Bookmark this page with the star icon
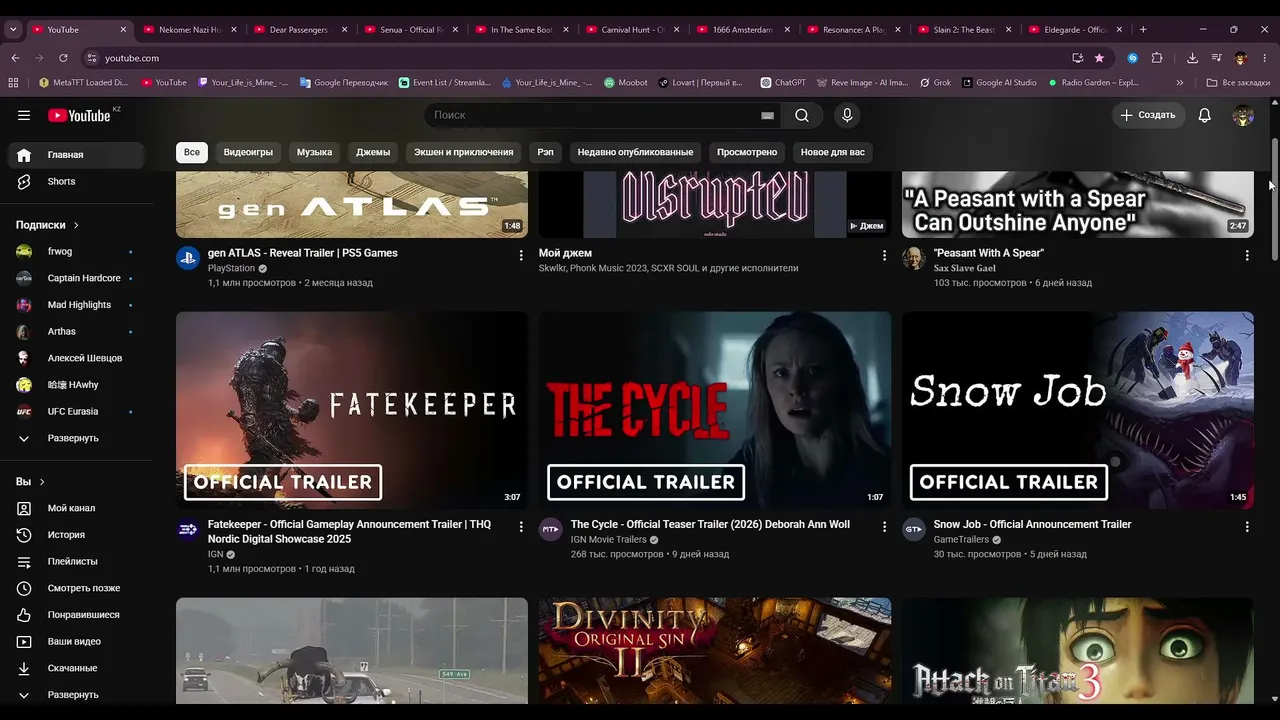The height and width of the screenshot is (720, 1280). coord(1099,58)
